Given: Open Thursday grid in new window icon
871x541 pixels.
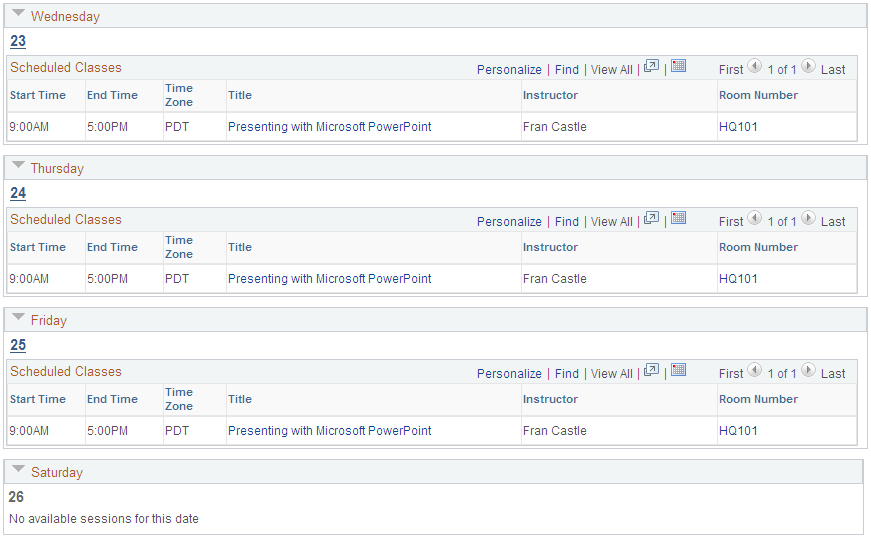Looking at the screenshot, I should [x=651, y=218].
